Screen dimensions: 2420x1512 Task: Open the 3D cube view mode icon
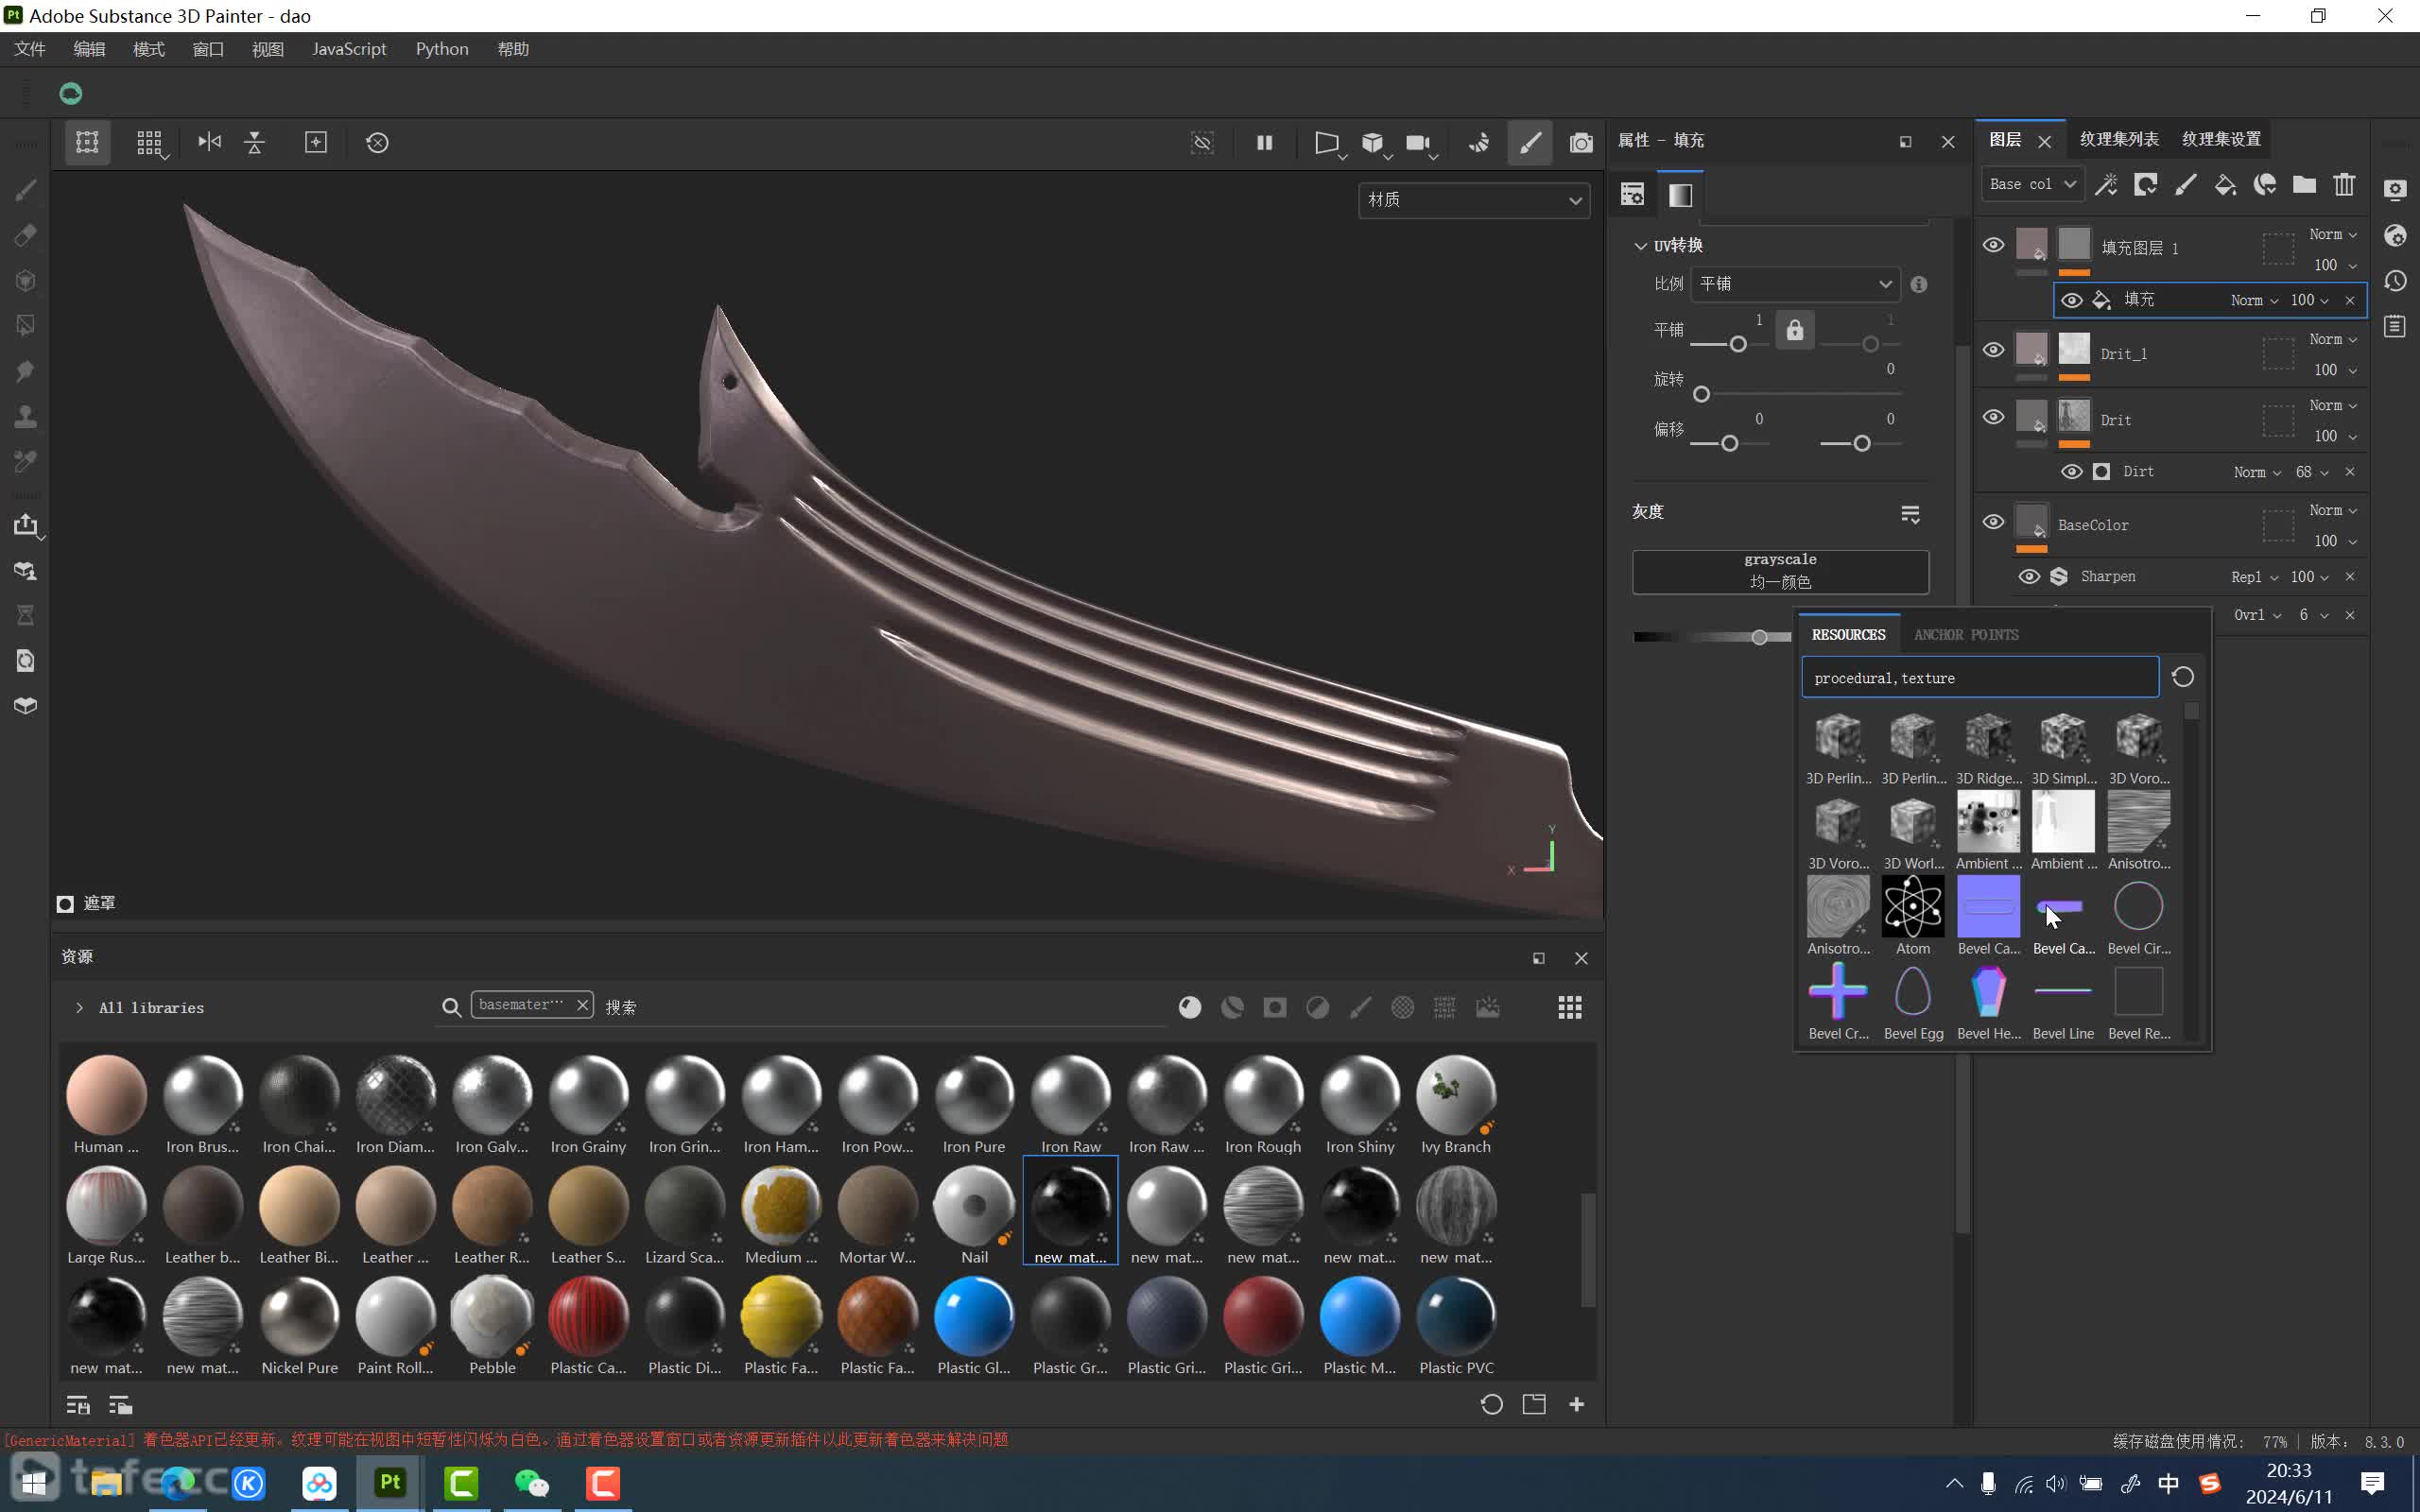click(x=1373, y=142)
